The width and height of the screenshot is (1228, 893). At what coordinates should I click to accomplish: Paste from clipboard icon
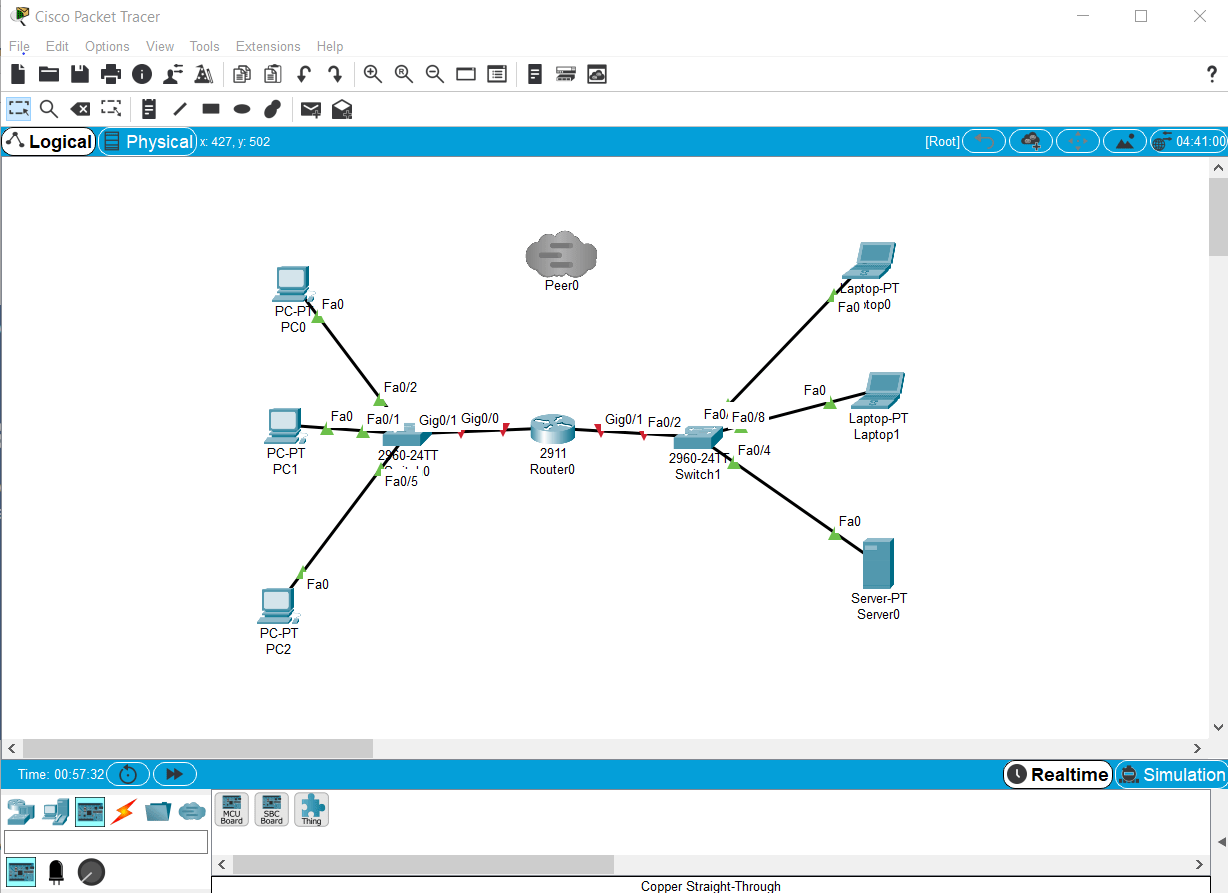(x=273, y=74)
